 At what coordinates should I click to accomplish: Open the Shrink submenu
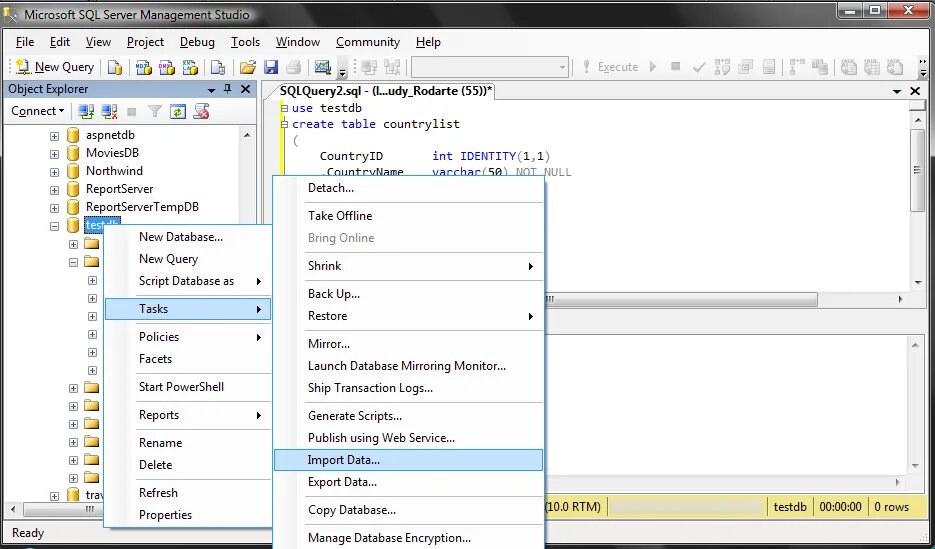(408, 266)
